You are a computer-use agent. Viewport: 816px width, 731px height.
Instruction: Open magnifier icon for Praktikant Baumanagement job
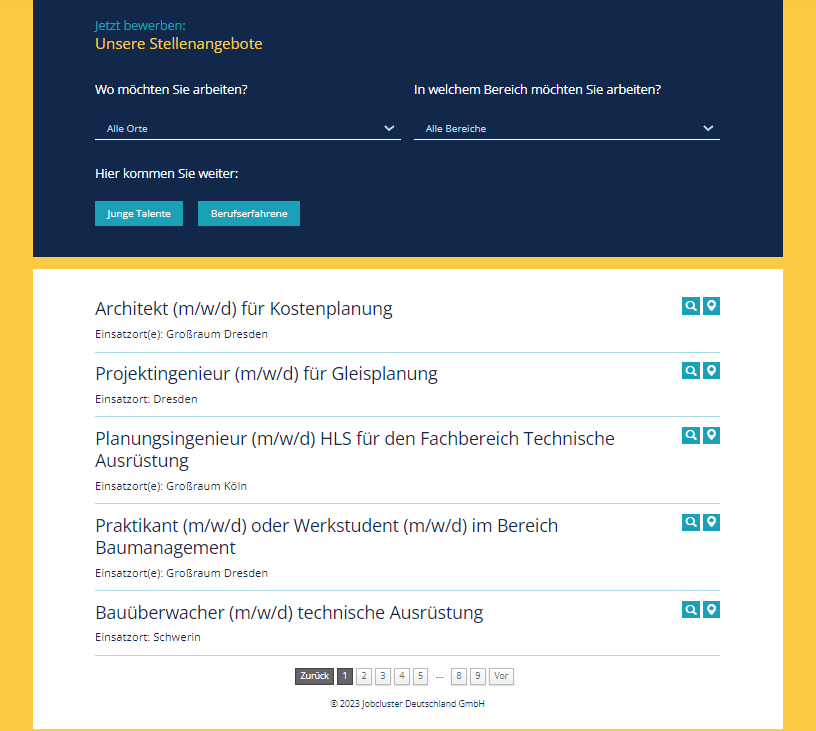pos(690,522)
